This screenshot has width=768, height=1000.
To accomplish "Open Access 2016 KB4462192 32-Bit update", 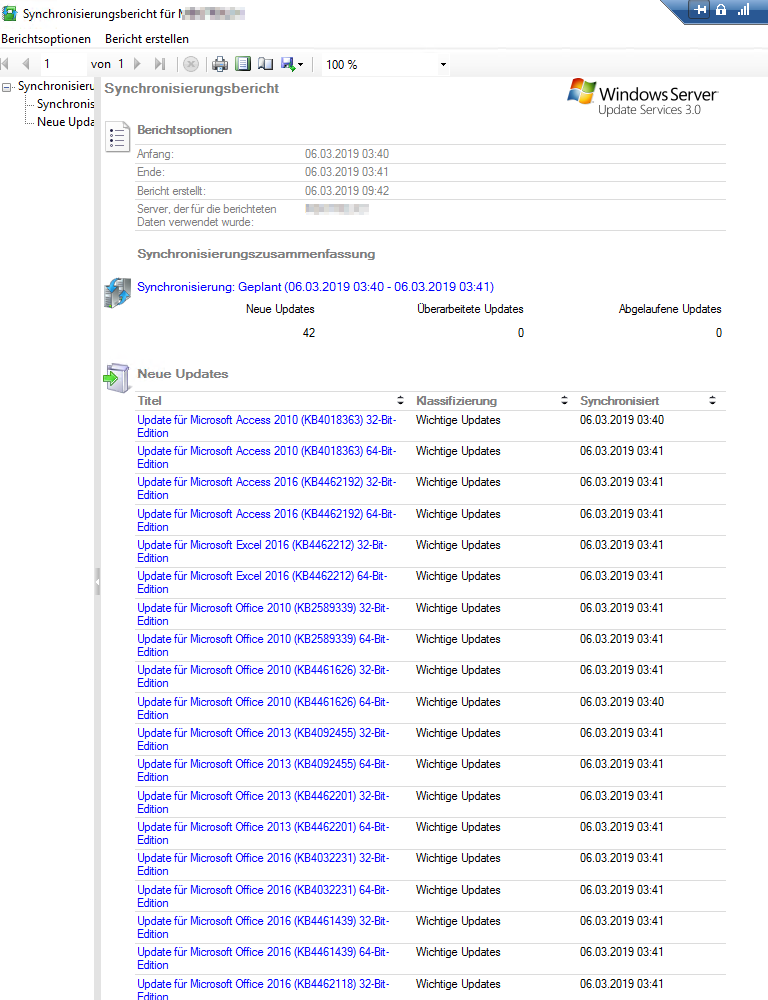I will click(267, 489).
